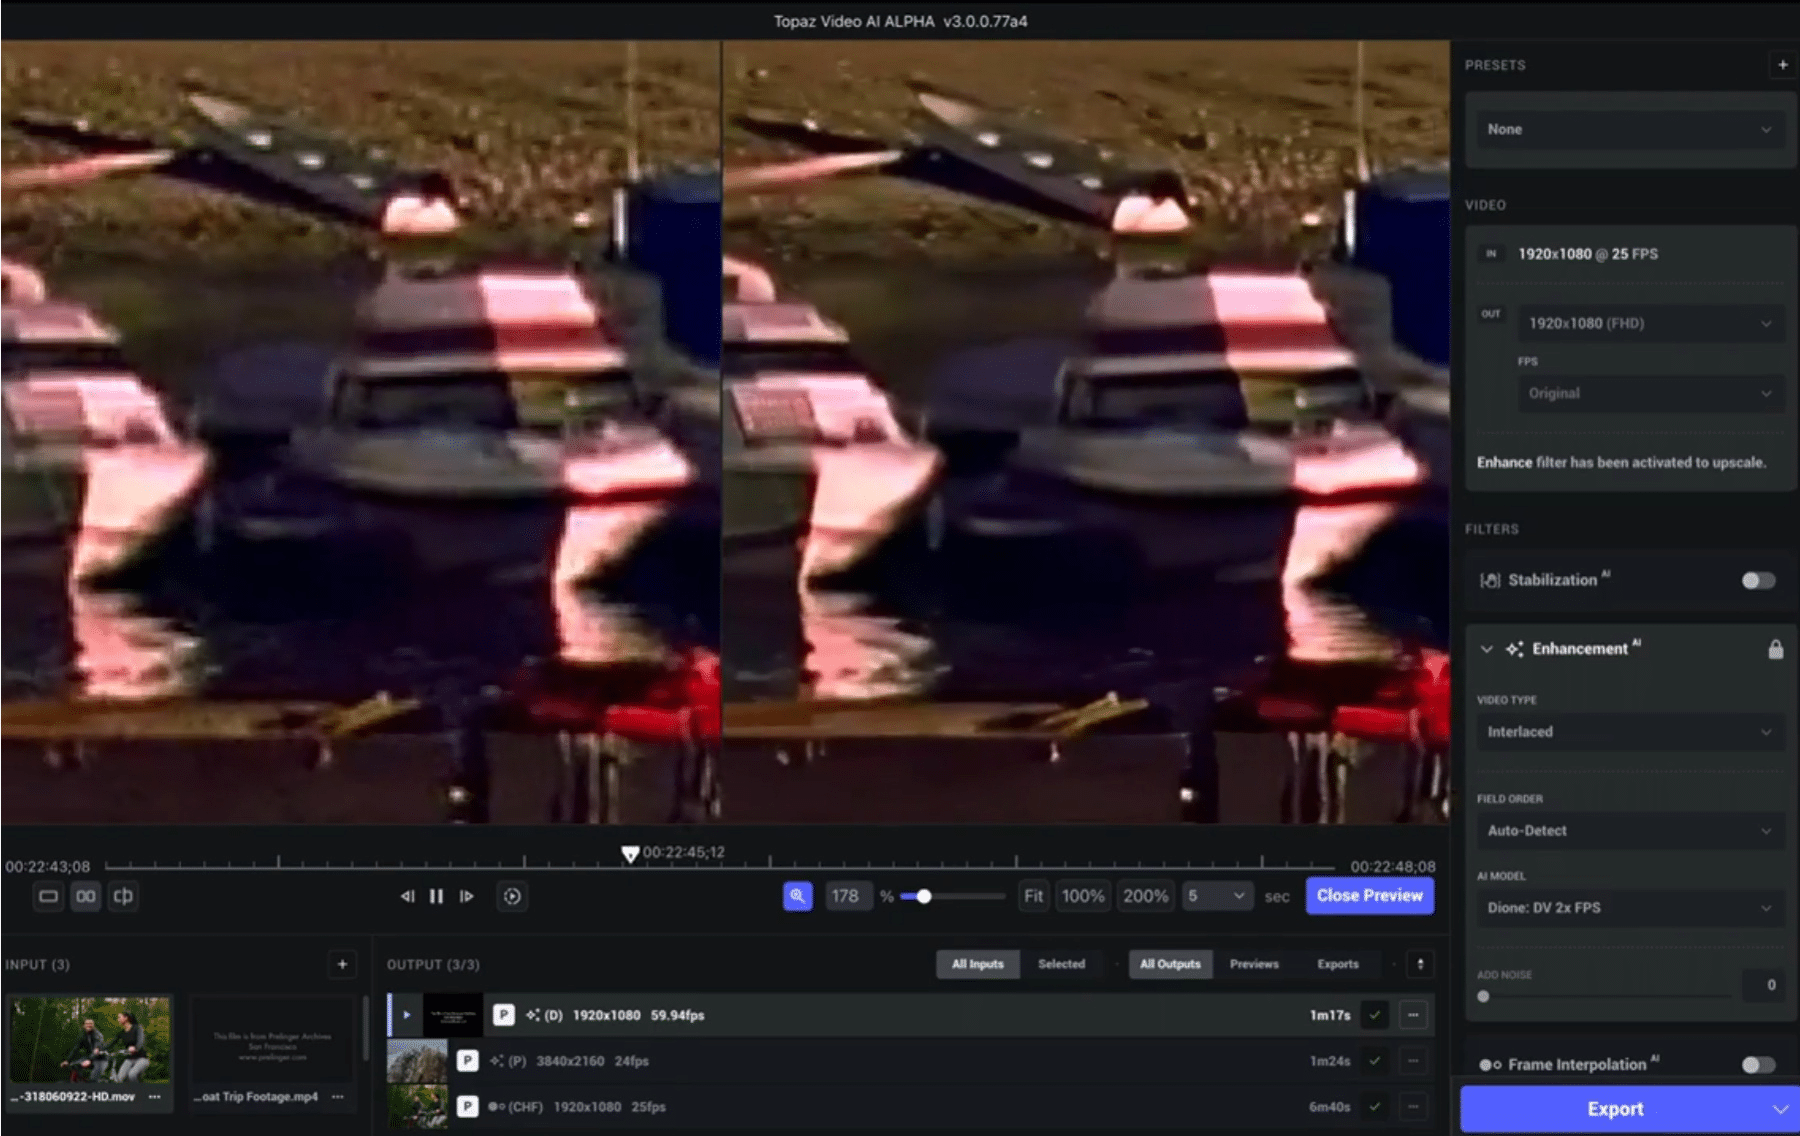Open the Field Order Auto-Detect dropdown

(x=1630, y=831)
